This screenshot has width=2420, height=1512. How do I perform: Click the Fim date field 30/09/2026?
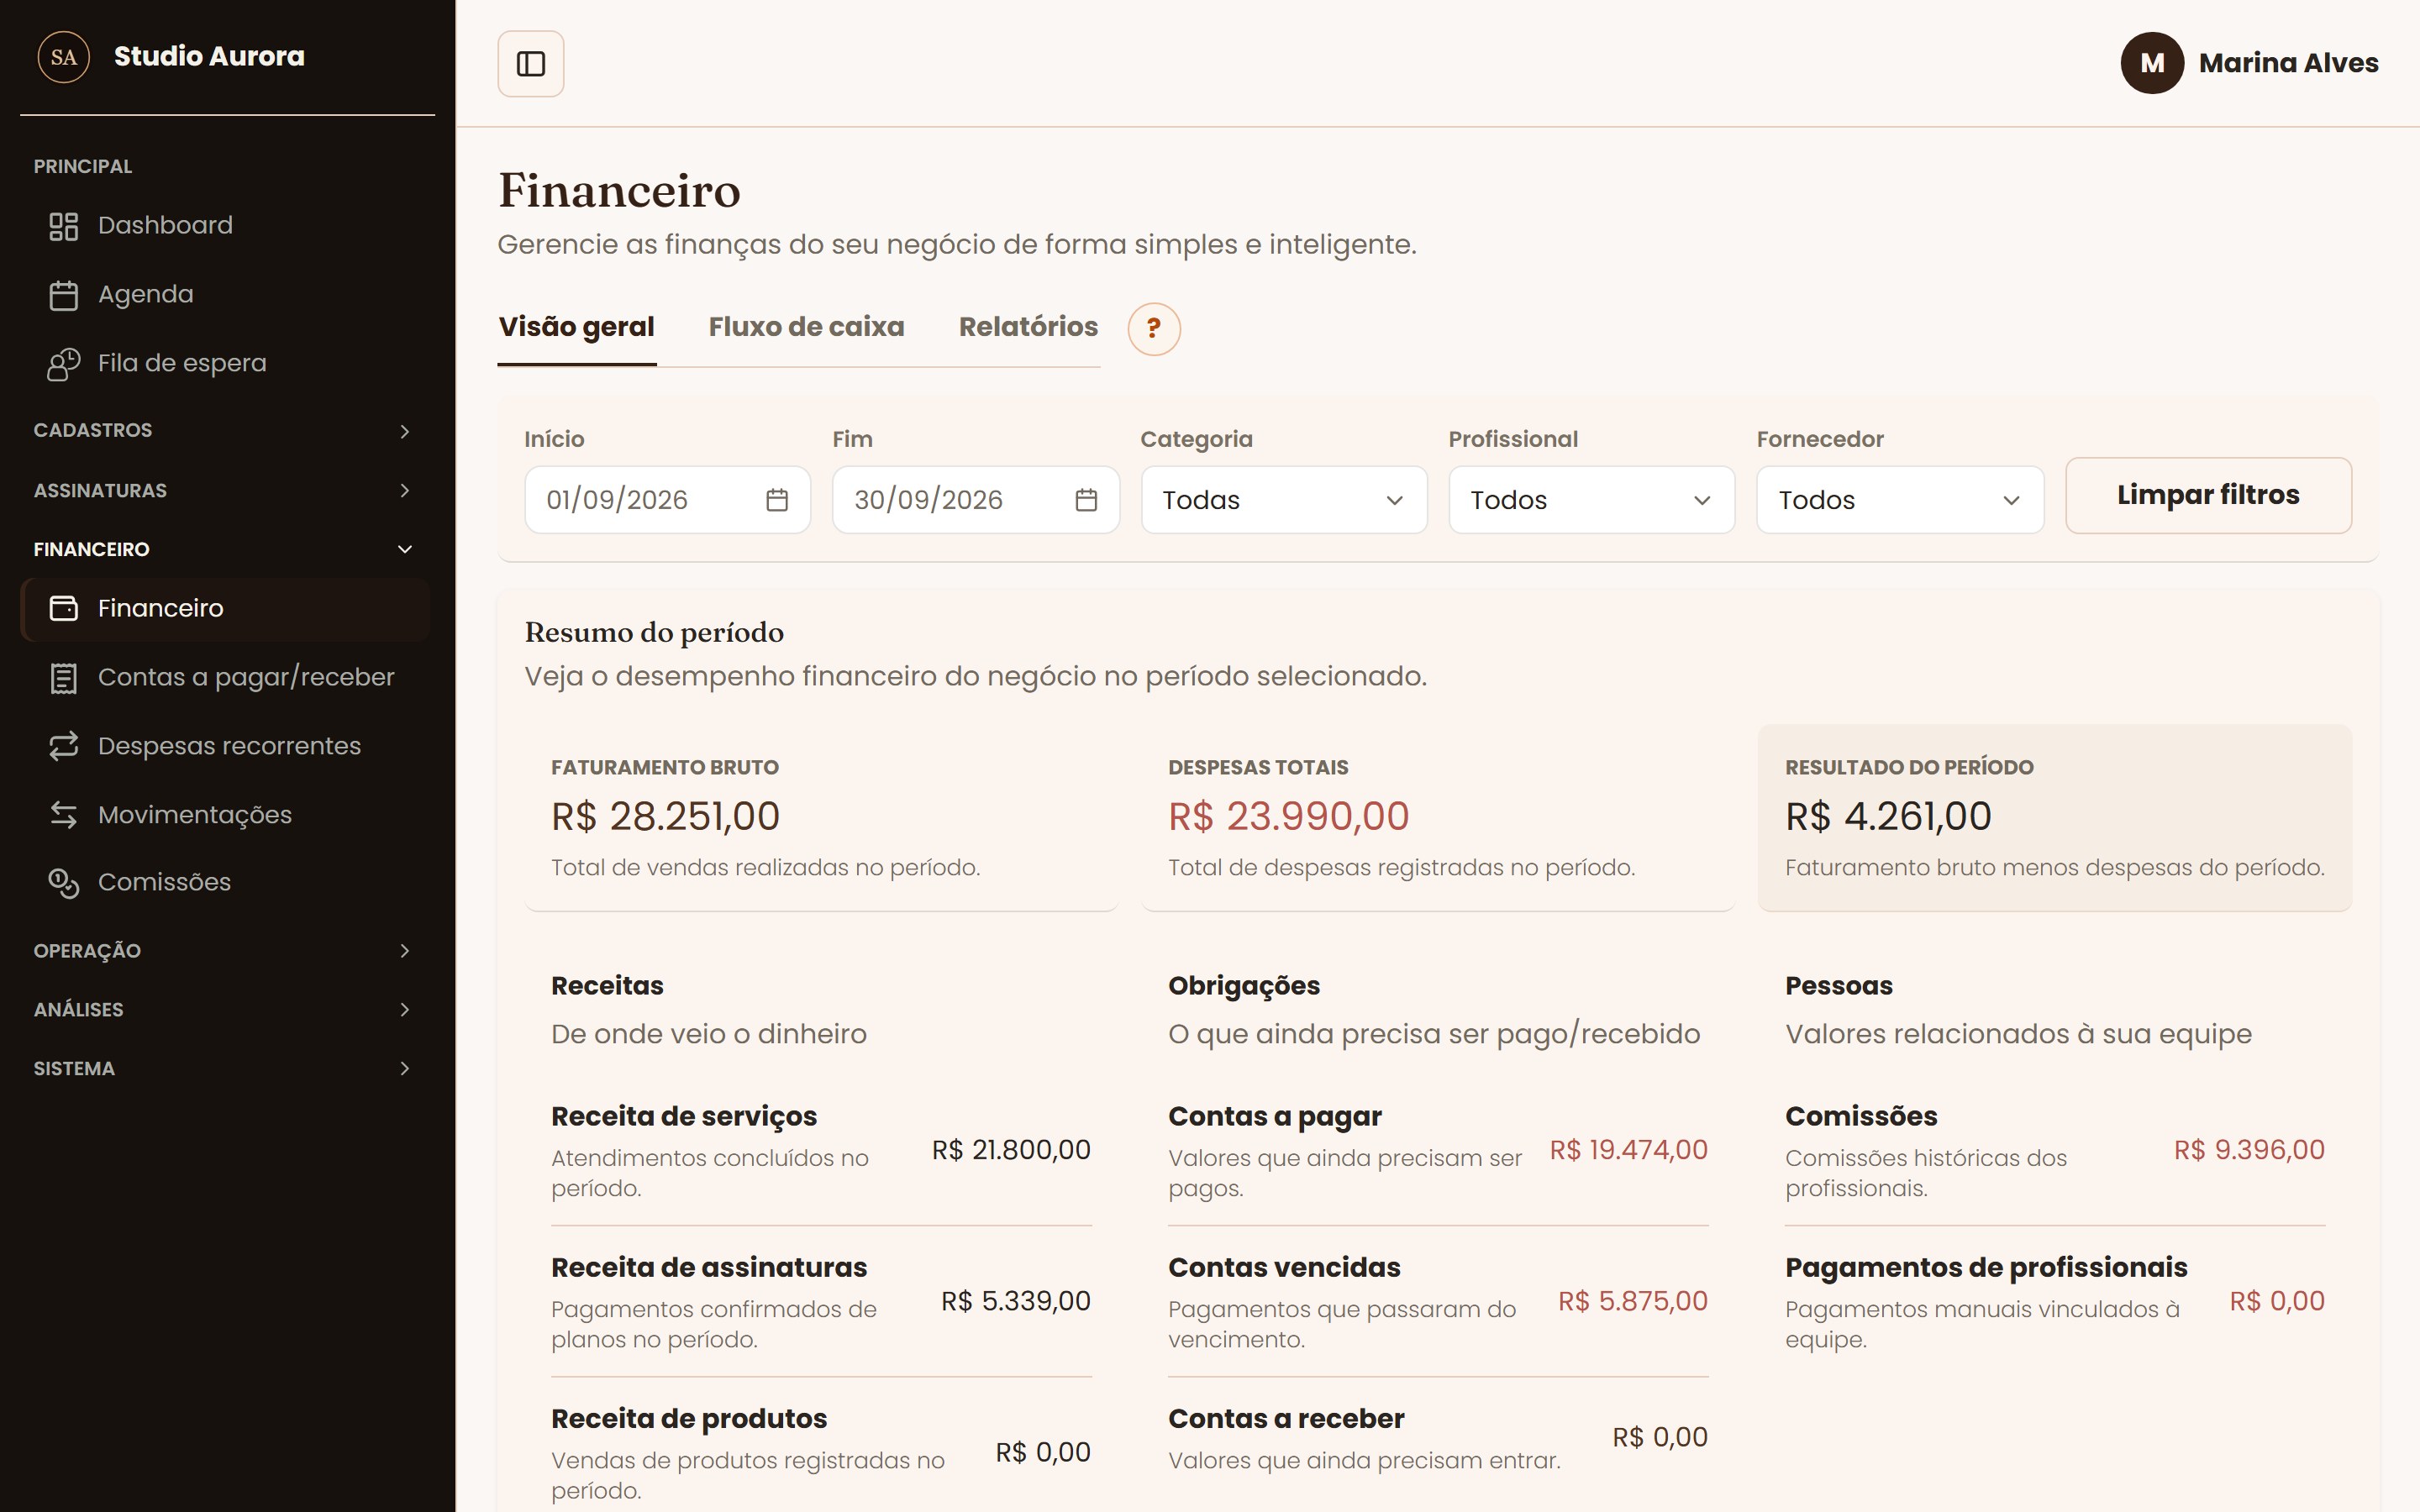click(x=976, y=500)
